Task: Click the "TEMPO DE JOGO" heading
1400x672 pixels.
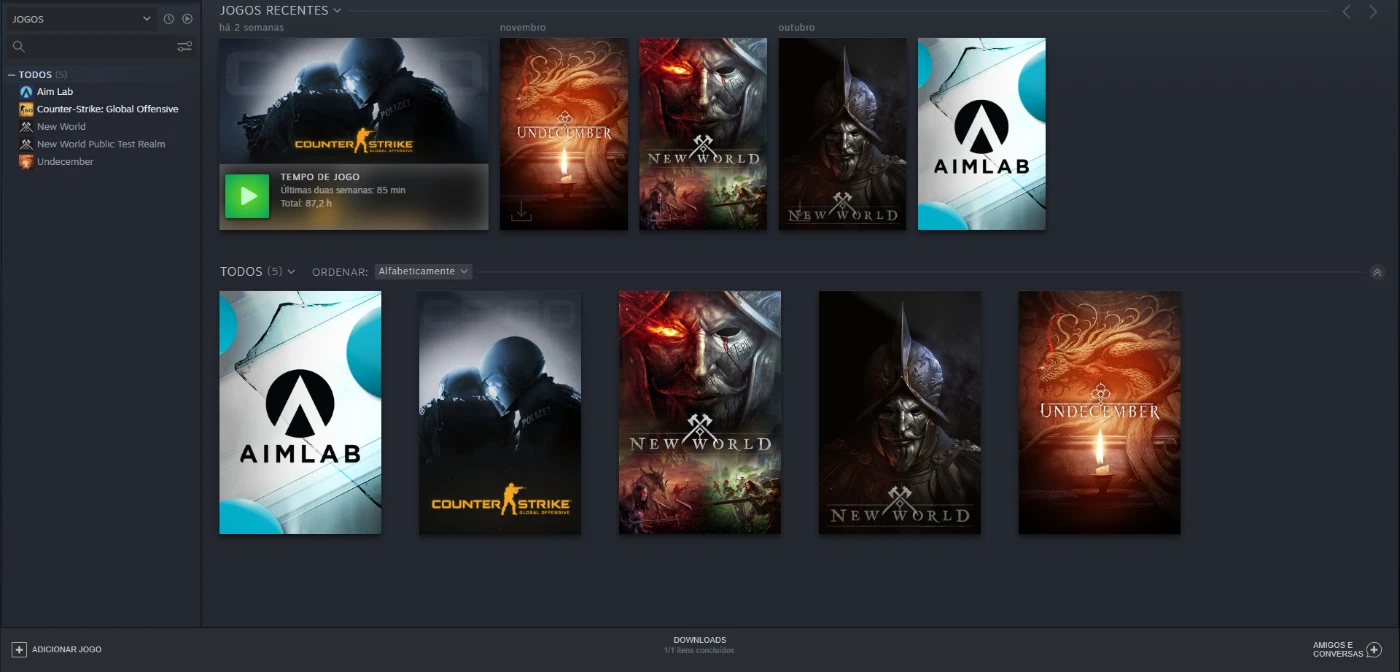Action: (320, 177)
